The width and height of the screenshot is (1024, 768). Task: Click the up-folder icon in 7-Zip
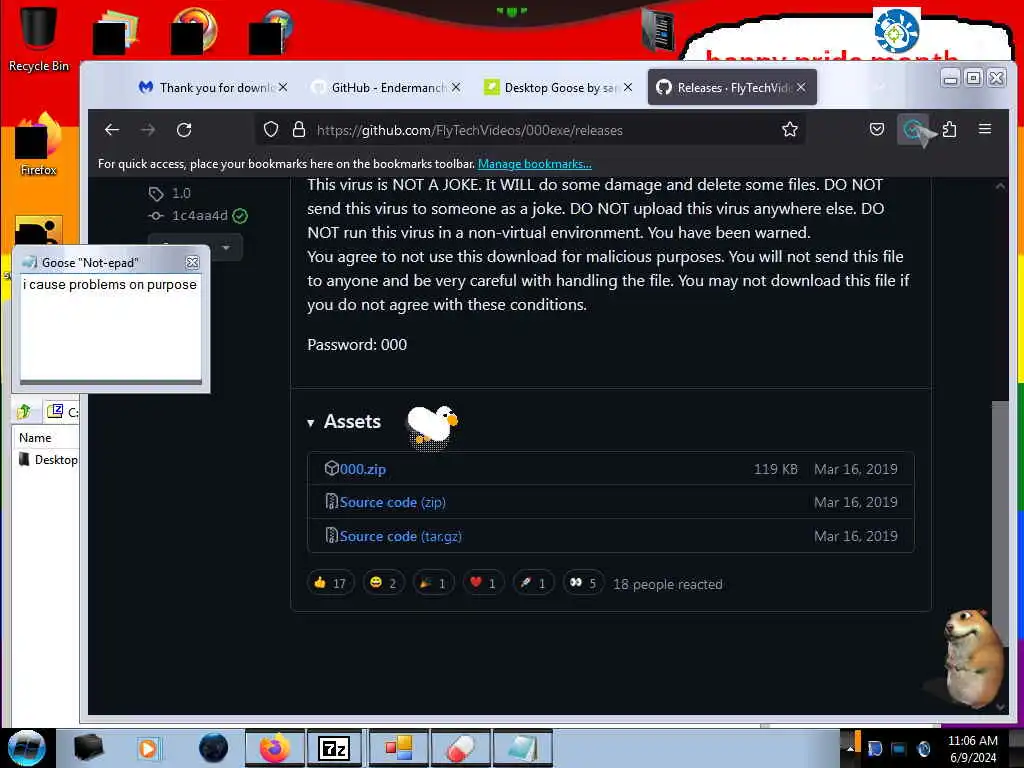point(24,411)
